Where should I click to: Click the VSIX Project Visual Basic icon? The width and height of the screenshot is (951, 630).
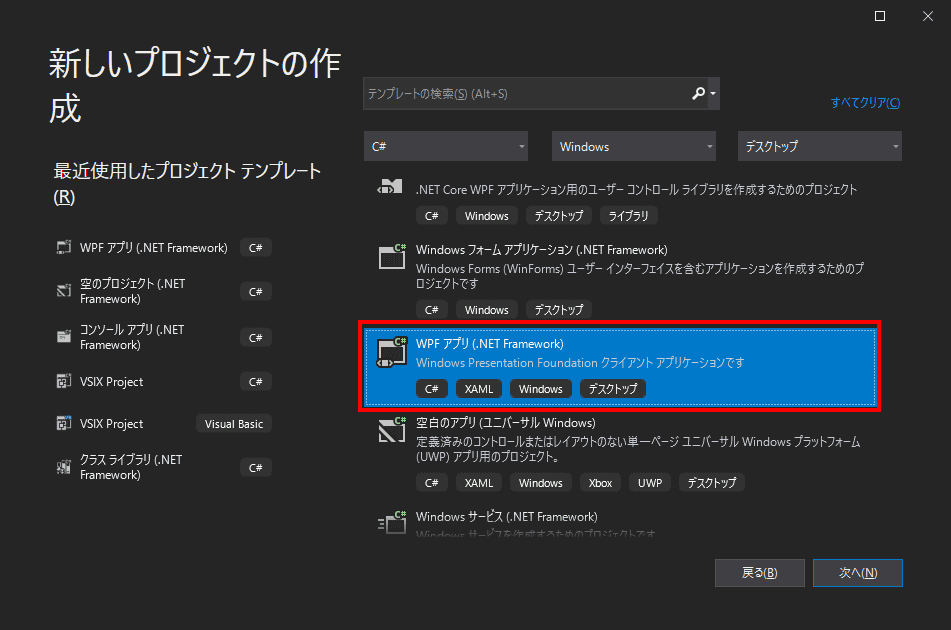(x=64, y=423)
